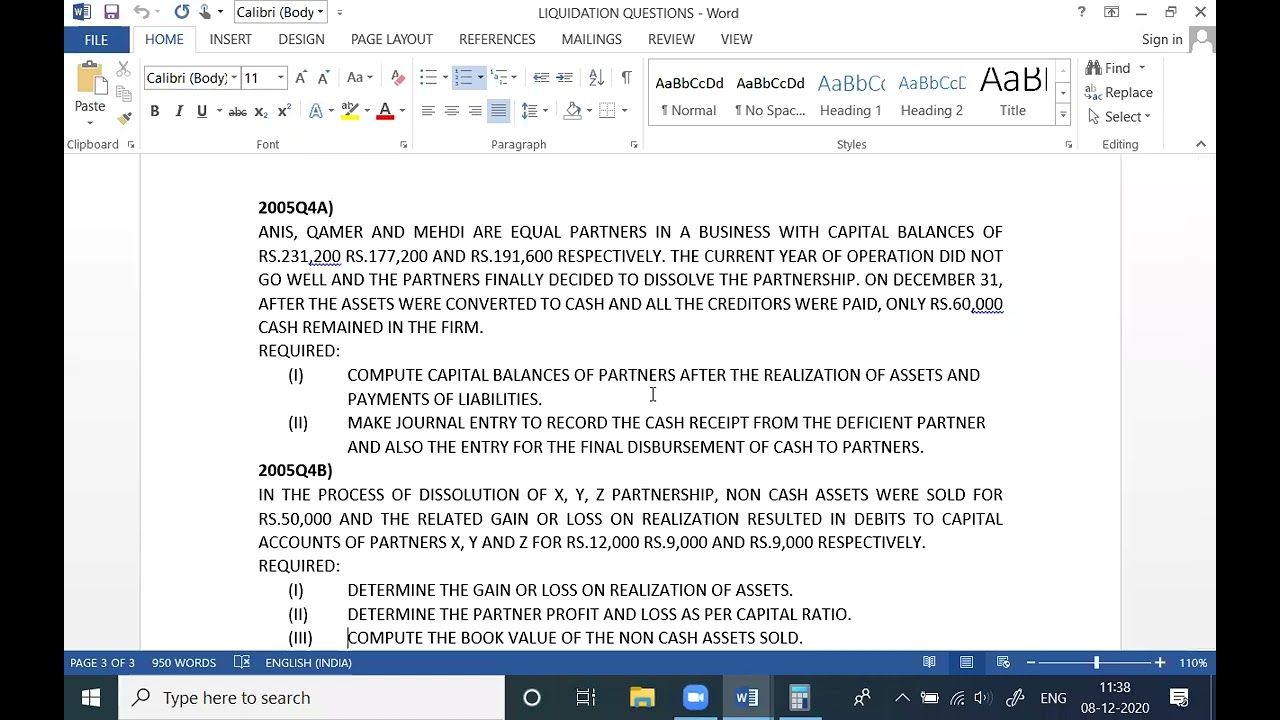Open Borders dropdown arrow
The height and width of the screenshot is (720, 1280).
point(624,111)
